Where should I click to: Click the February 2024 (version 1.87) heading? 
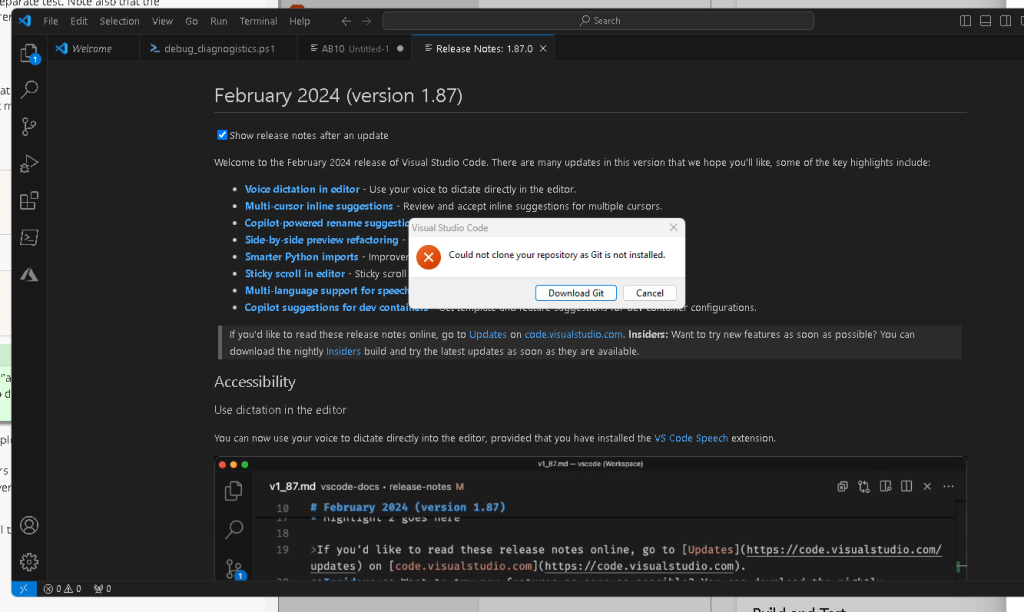338,96
